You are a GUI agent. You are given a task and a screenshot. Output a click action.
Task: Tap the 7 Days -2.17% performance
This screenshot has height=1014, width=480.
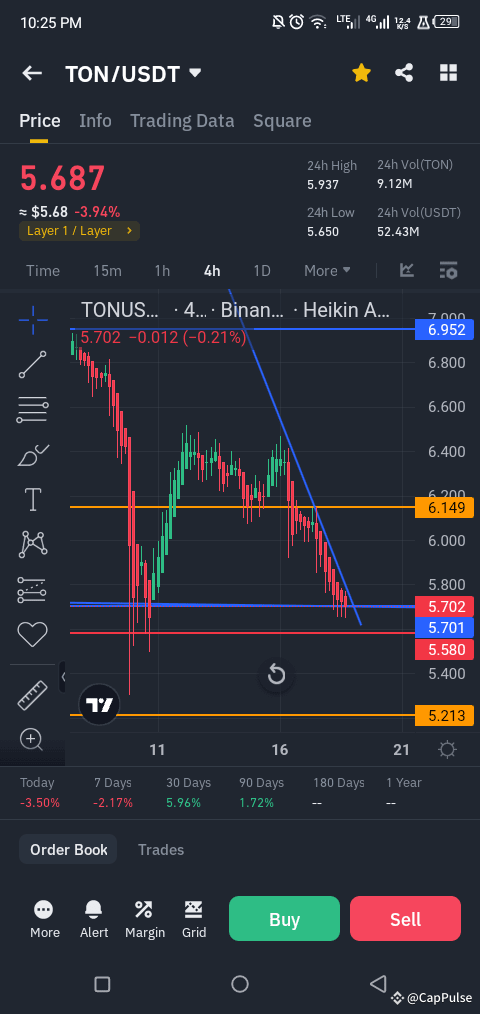(x=113, y=793)
